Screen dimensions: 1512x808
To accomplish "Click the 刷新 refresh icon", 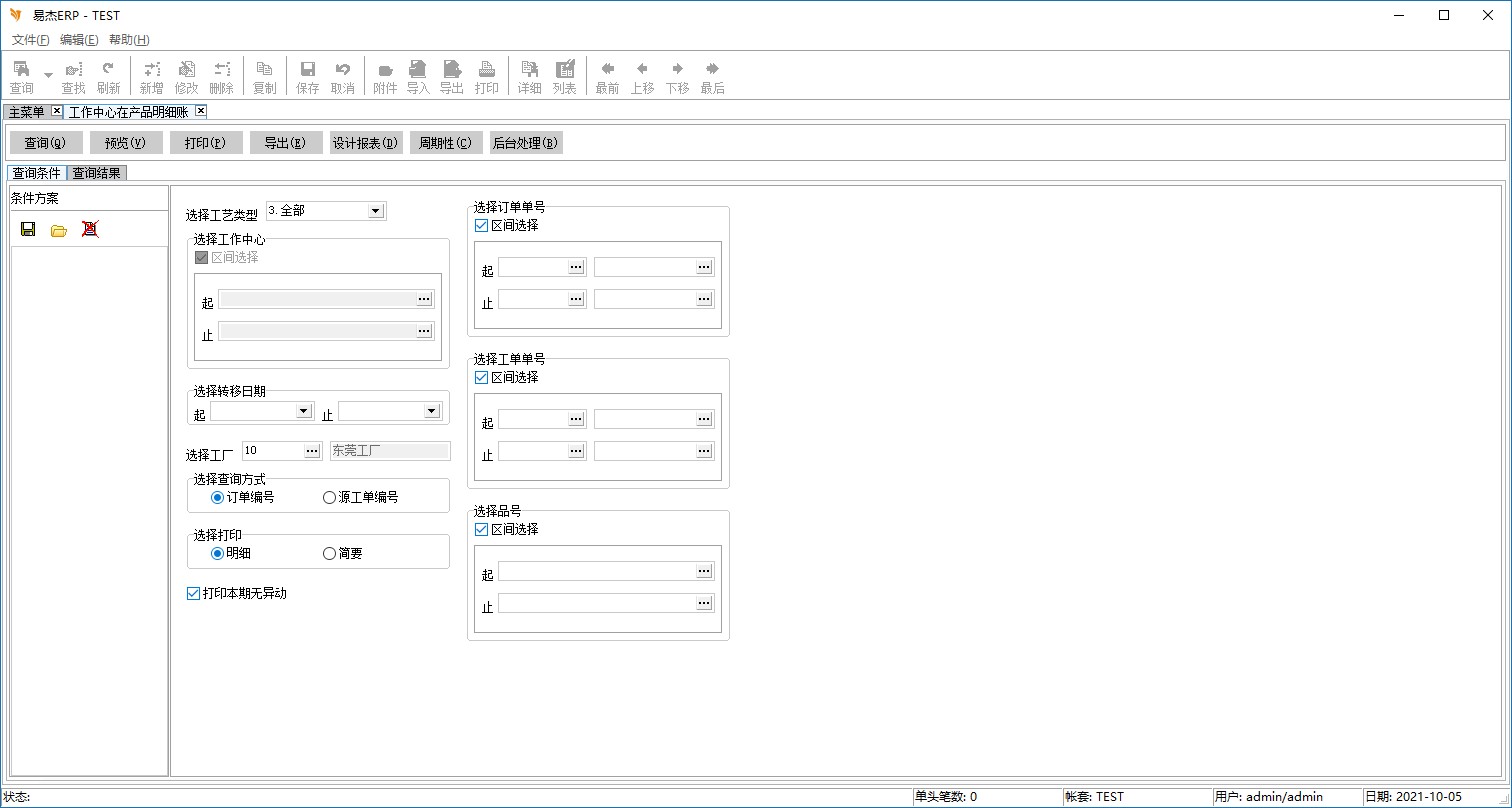I will click(x=108, y=70).
